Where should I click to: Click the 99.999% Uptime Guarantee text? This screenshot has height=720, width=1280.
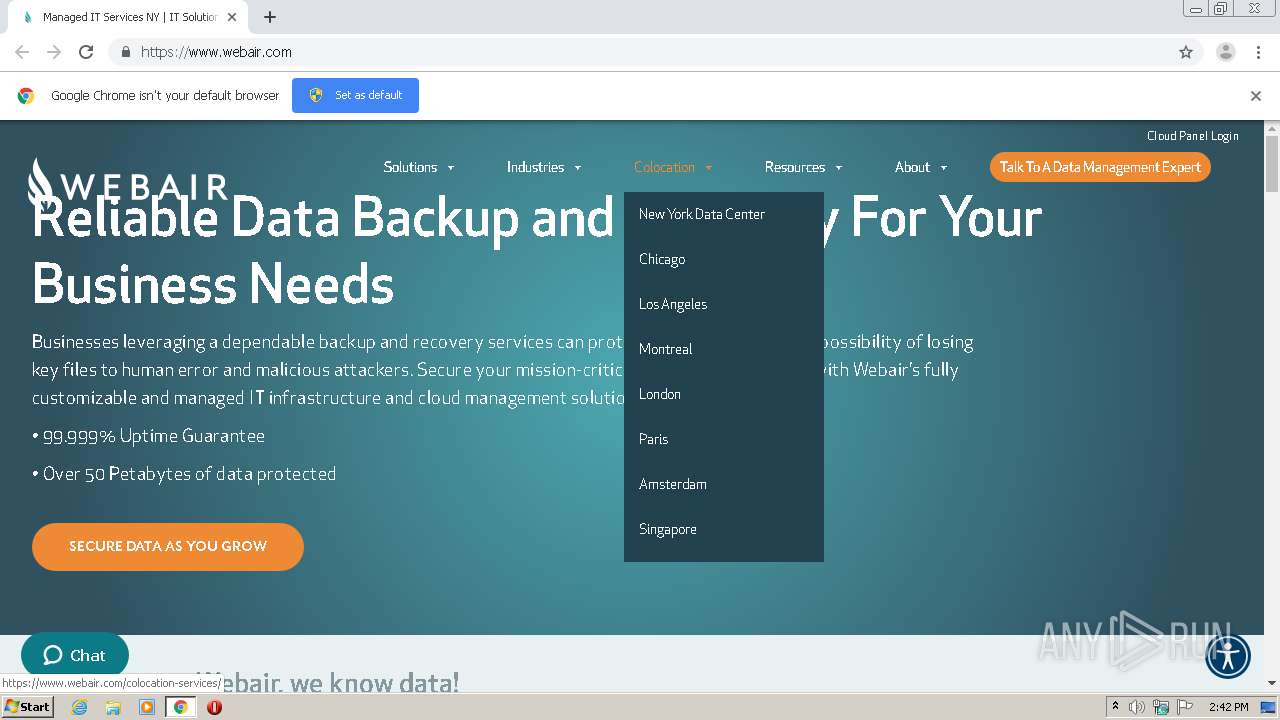(149, 436)
